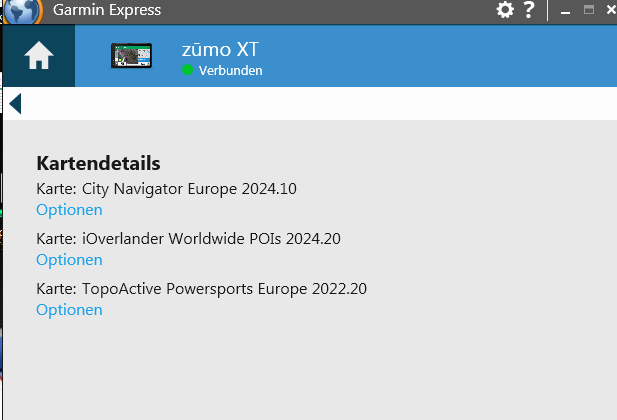Image resolution: width=617 pixels, height=420 pixels.
Task: Click the Verbunden status text
Action: coord(230,71)
